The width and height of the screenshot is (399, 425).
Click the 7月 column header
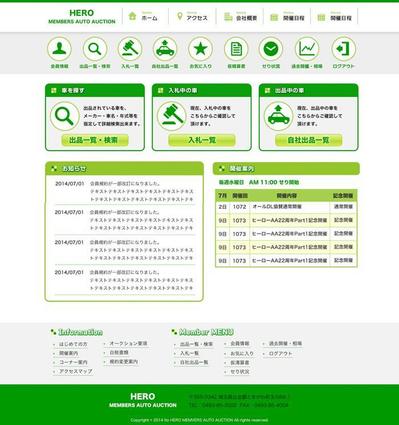point(222,196)
